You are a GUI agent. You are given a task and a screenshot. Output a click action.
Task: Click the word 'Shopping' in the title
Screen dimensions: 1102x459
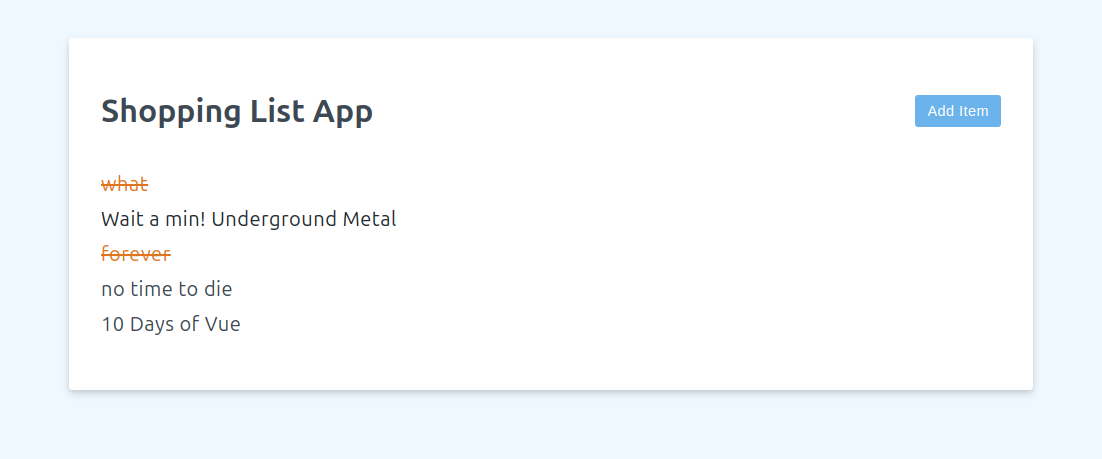[172, 111]
